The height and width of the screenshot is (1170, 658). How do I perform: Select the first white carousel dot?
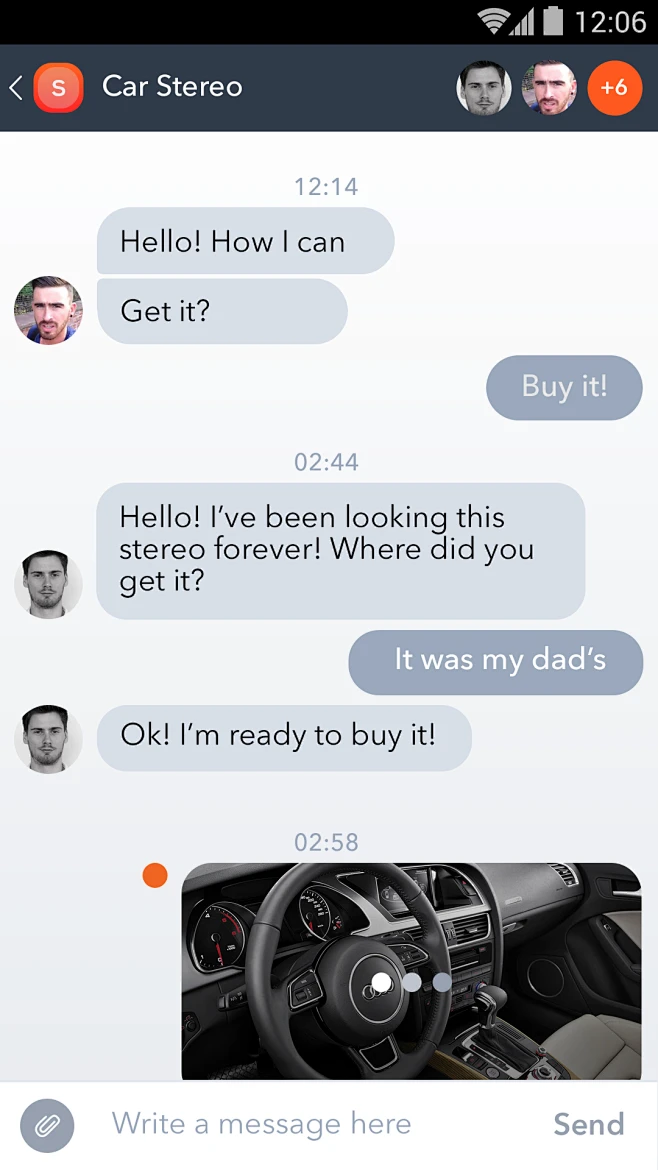[381, 982]
